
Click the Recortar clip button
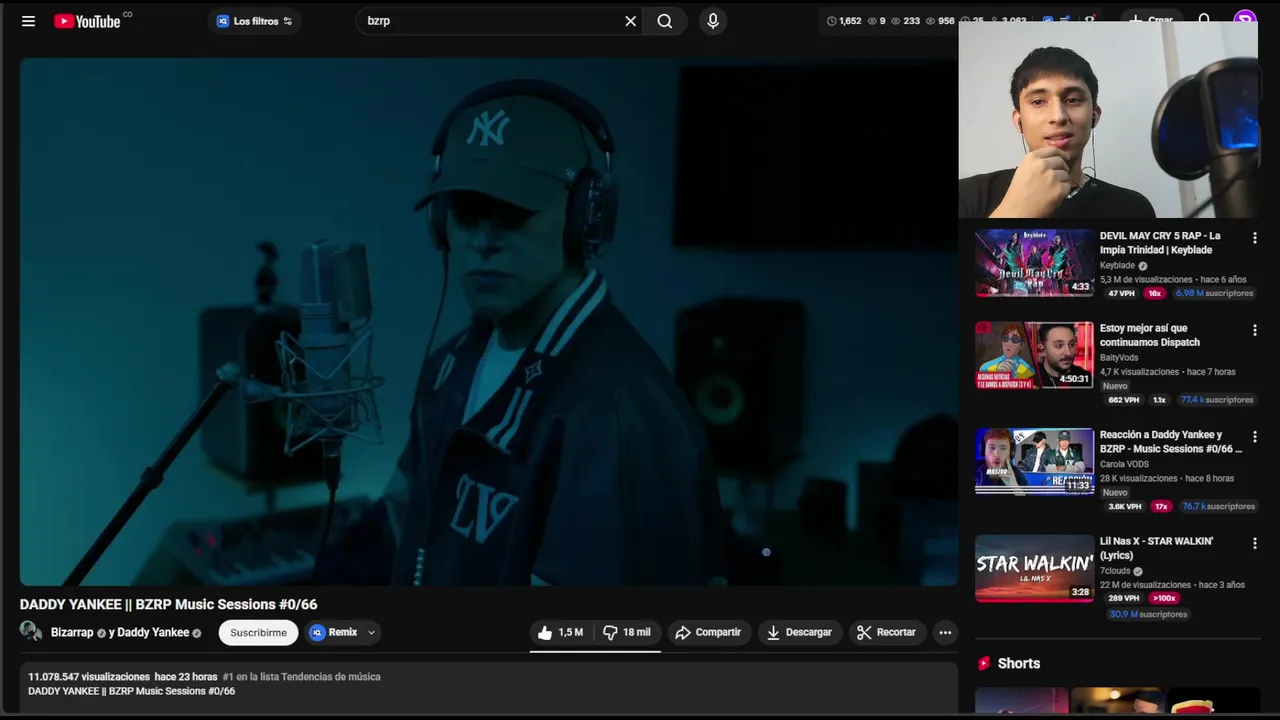(886, 632)
